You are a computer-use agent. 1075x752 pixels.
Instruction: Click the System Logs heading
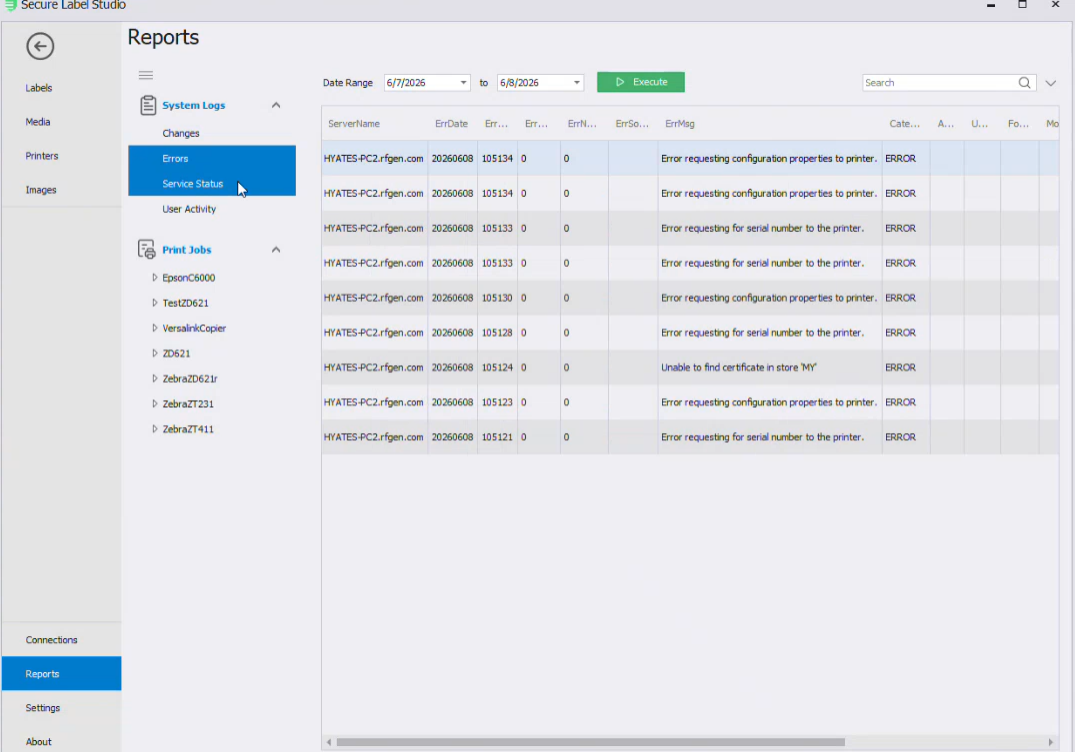tap(193, 106)
